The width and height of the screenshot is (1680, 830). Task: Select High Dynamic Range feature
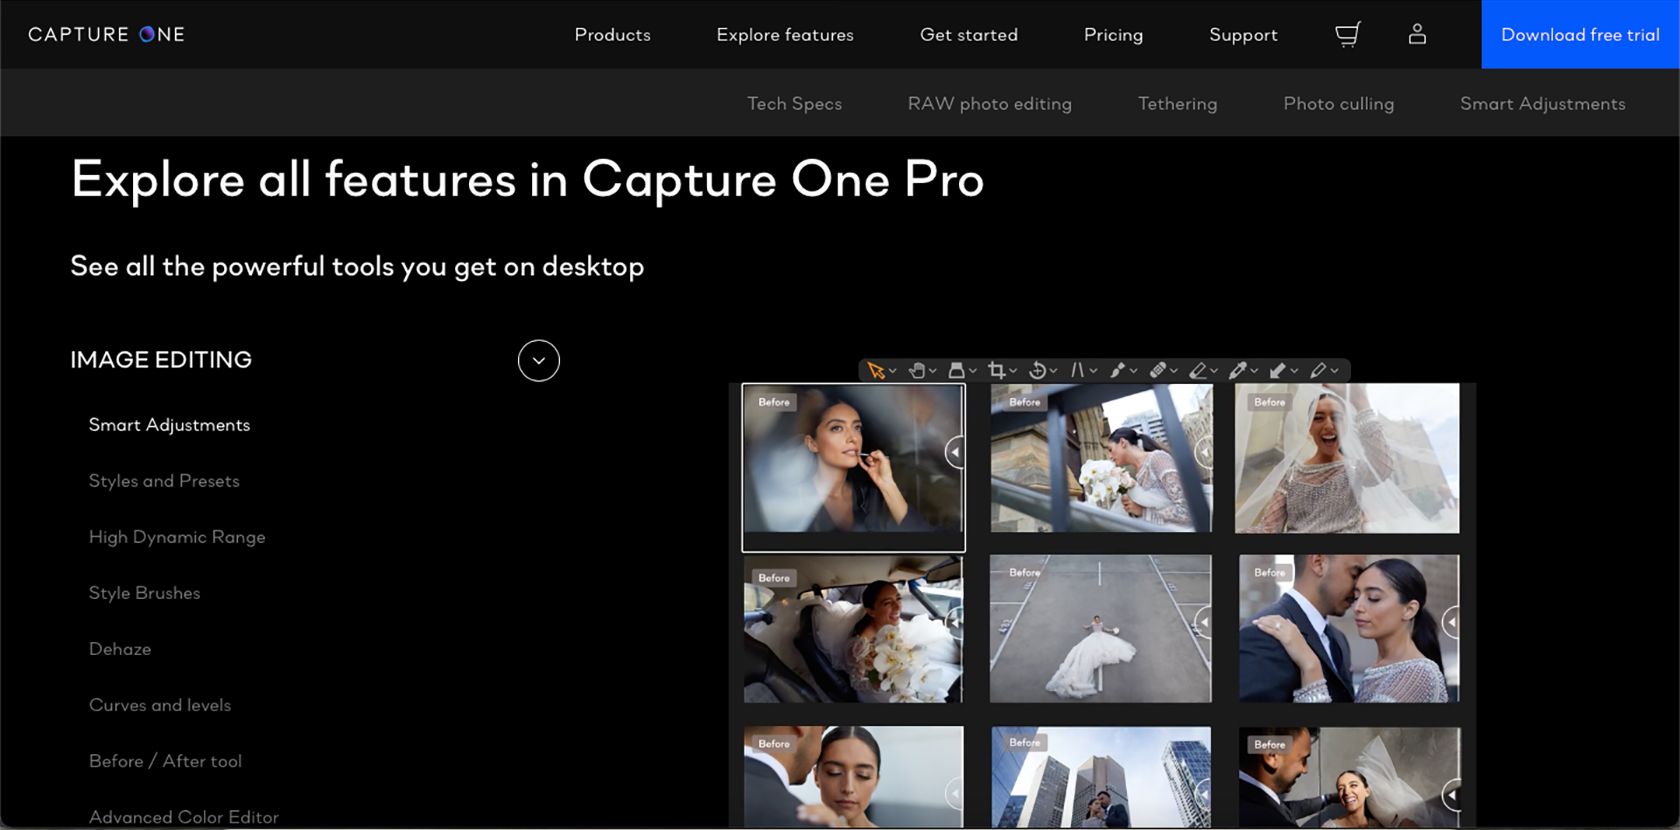click(177, 537)
